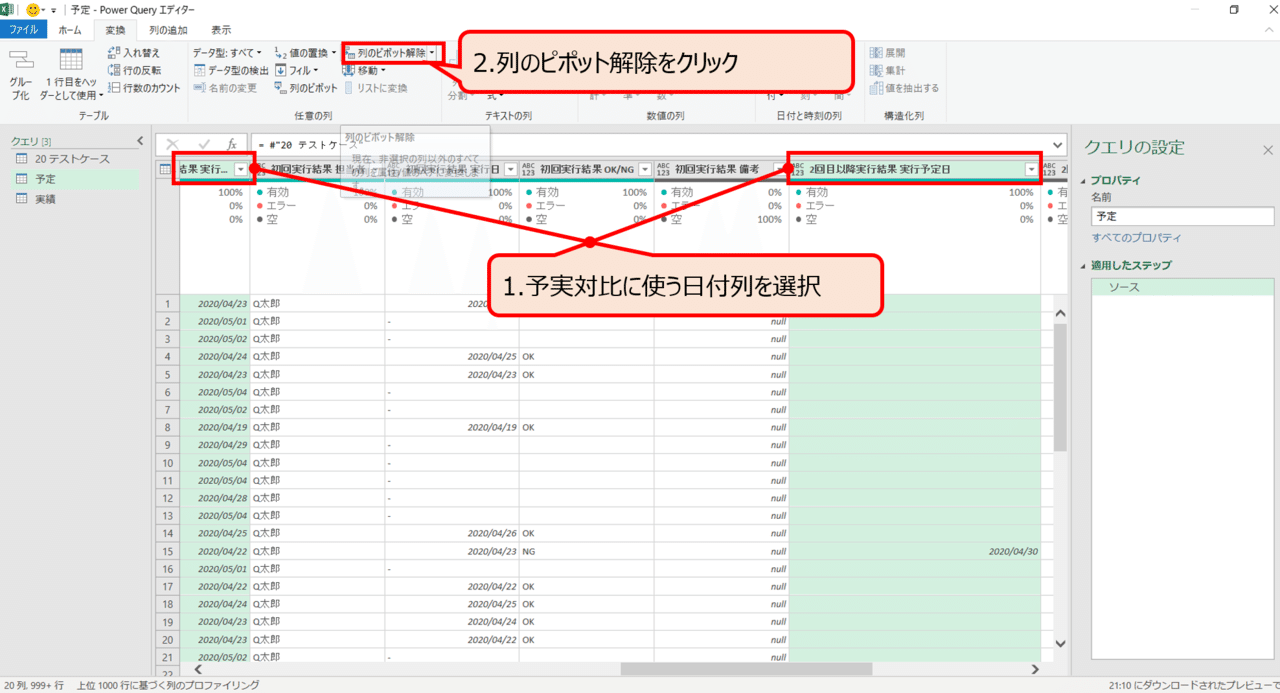Click 値を抽出する icon
Screen dimensions: 1280x693
click(x=876, y=88)
